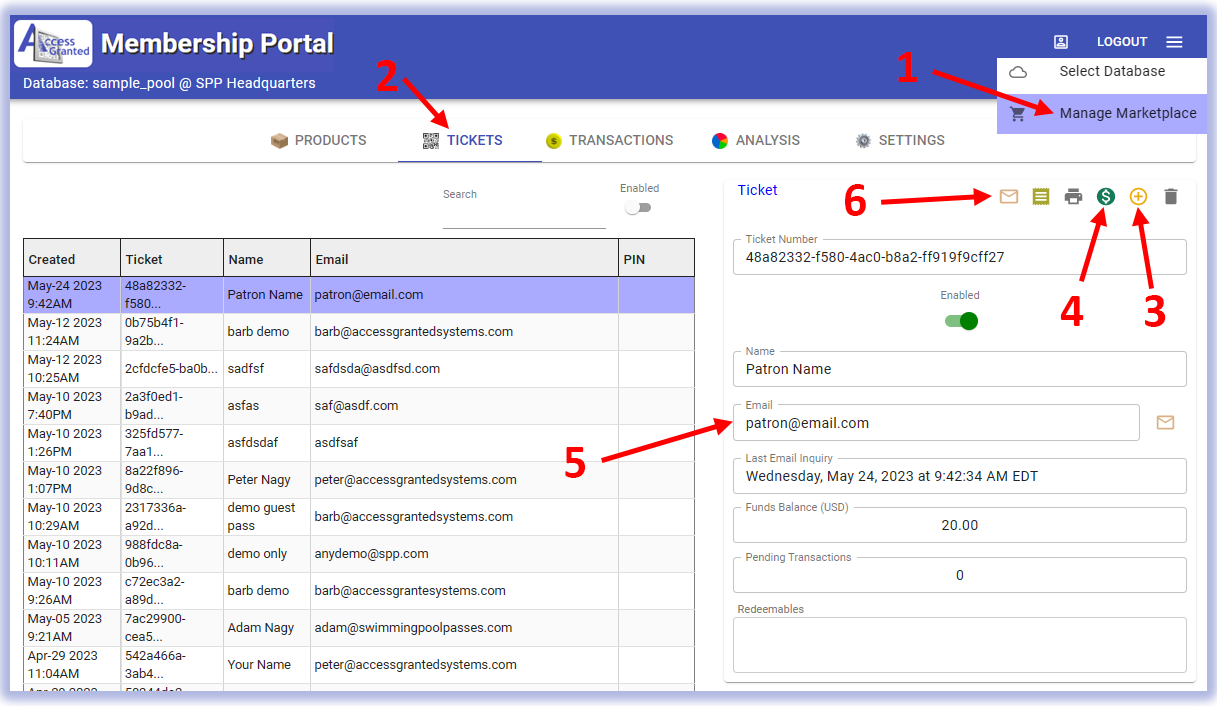Disable the ticket's green Enabled switch
Viewport: 1217px width, 706px height.
coord(961,321)
